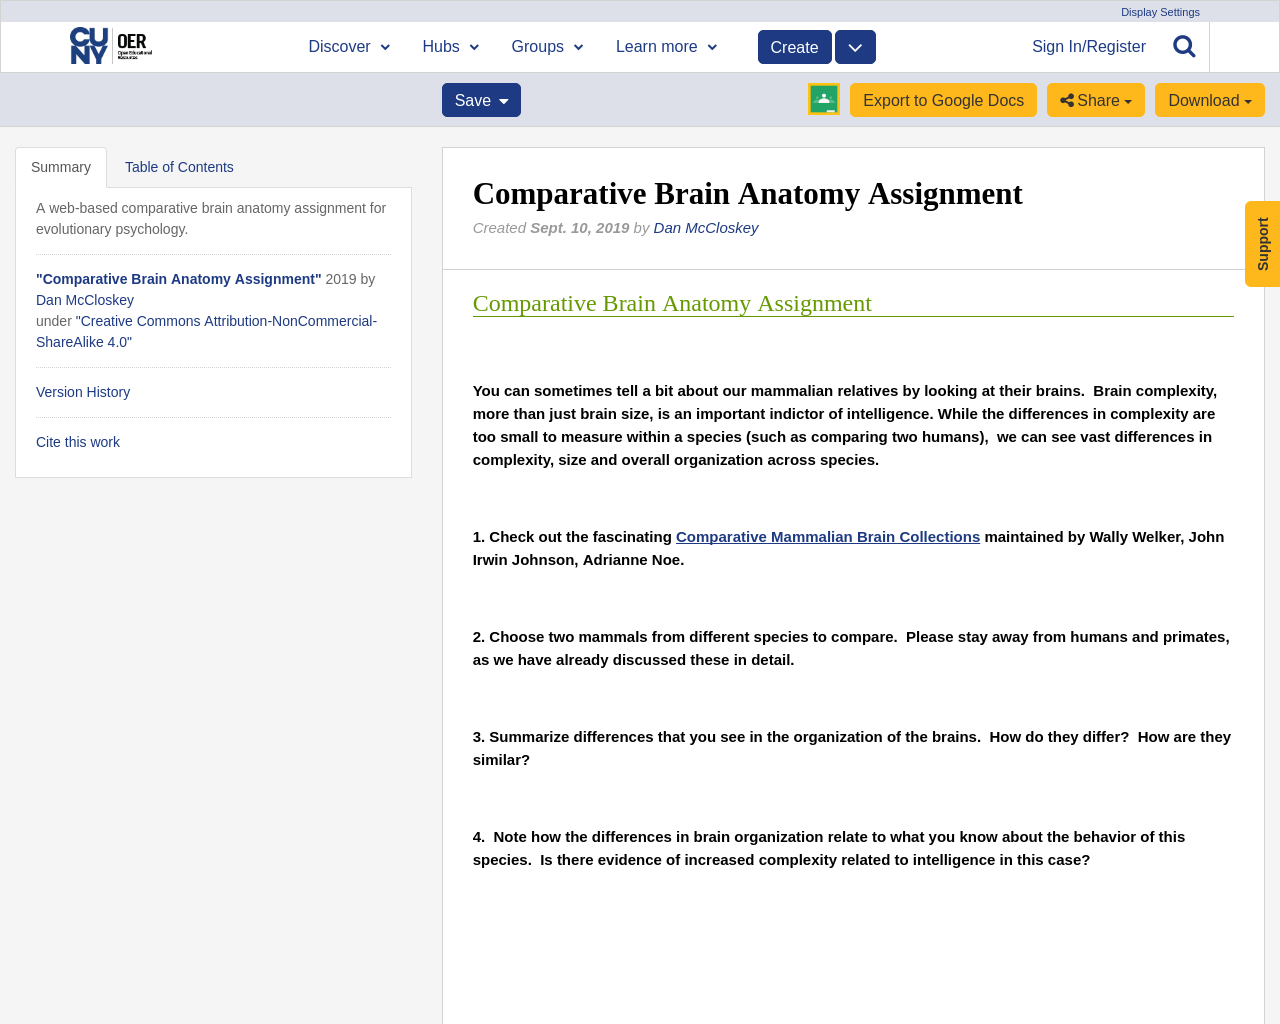Open the Download dropdown

click(x=1209, y=98)
